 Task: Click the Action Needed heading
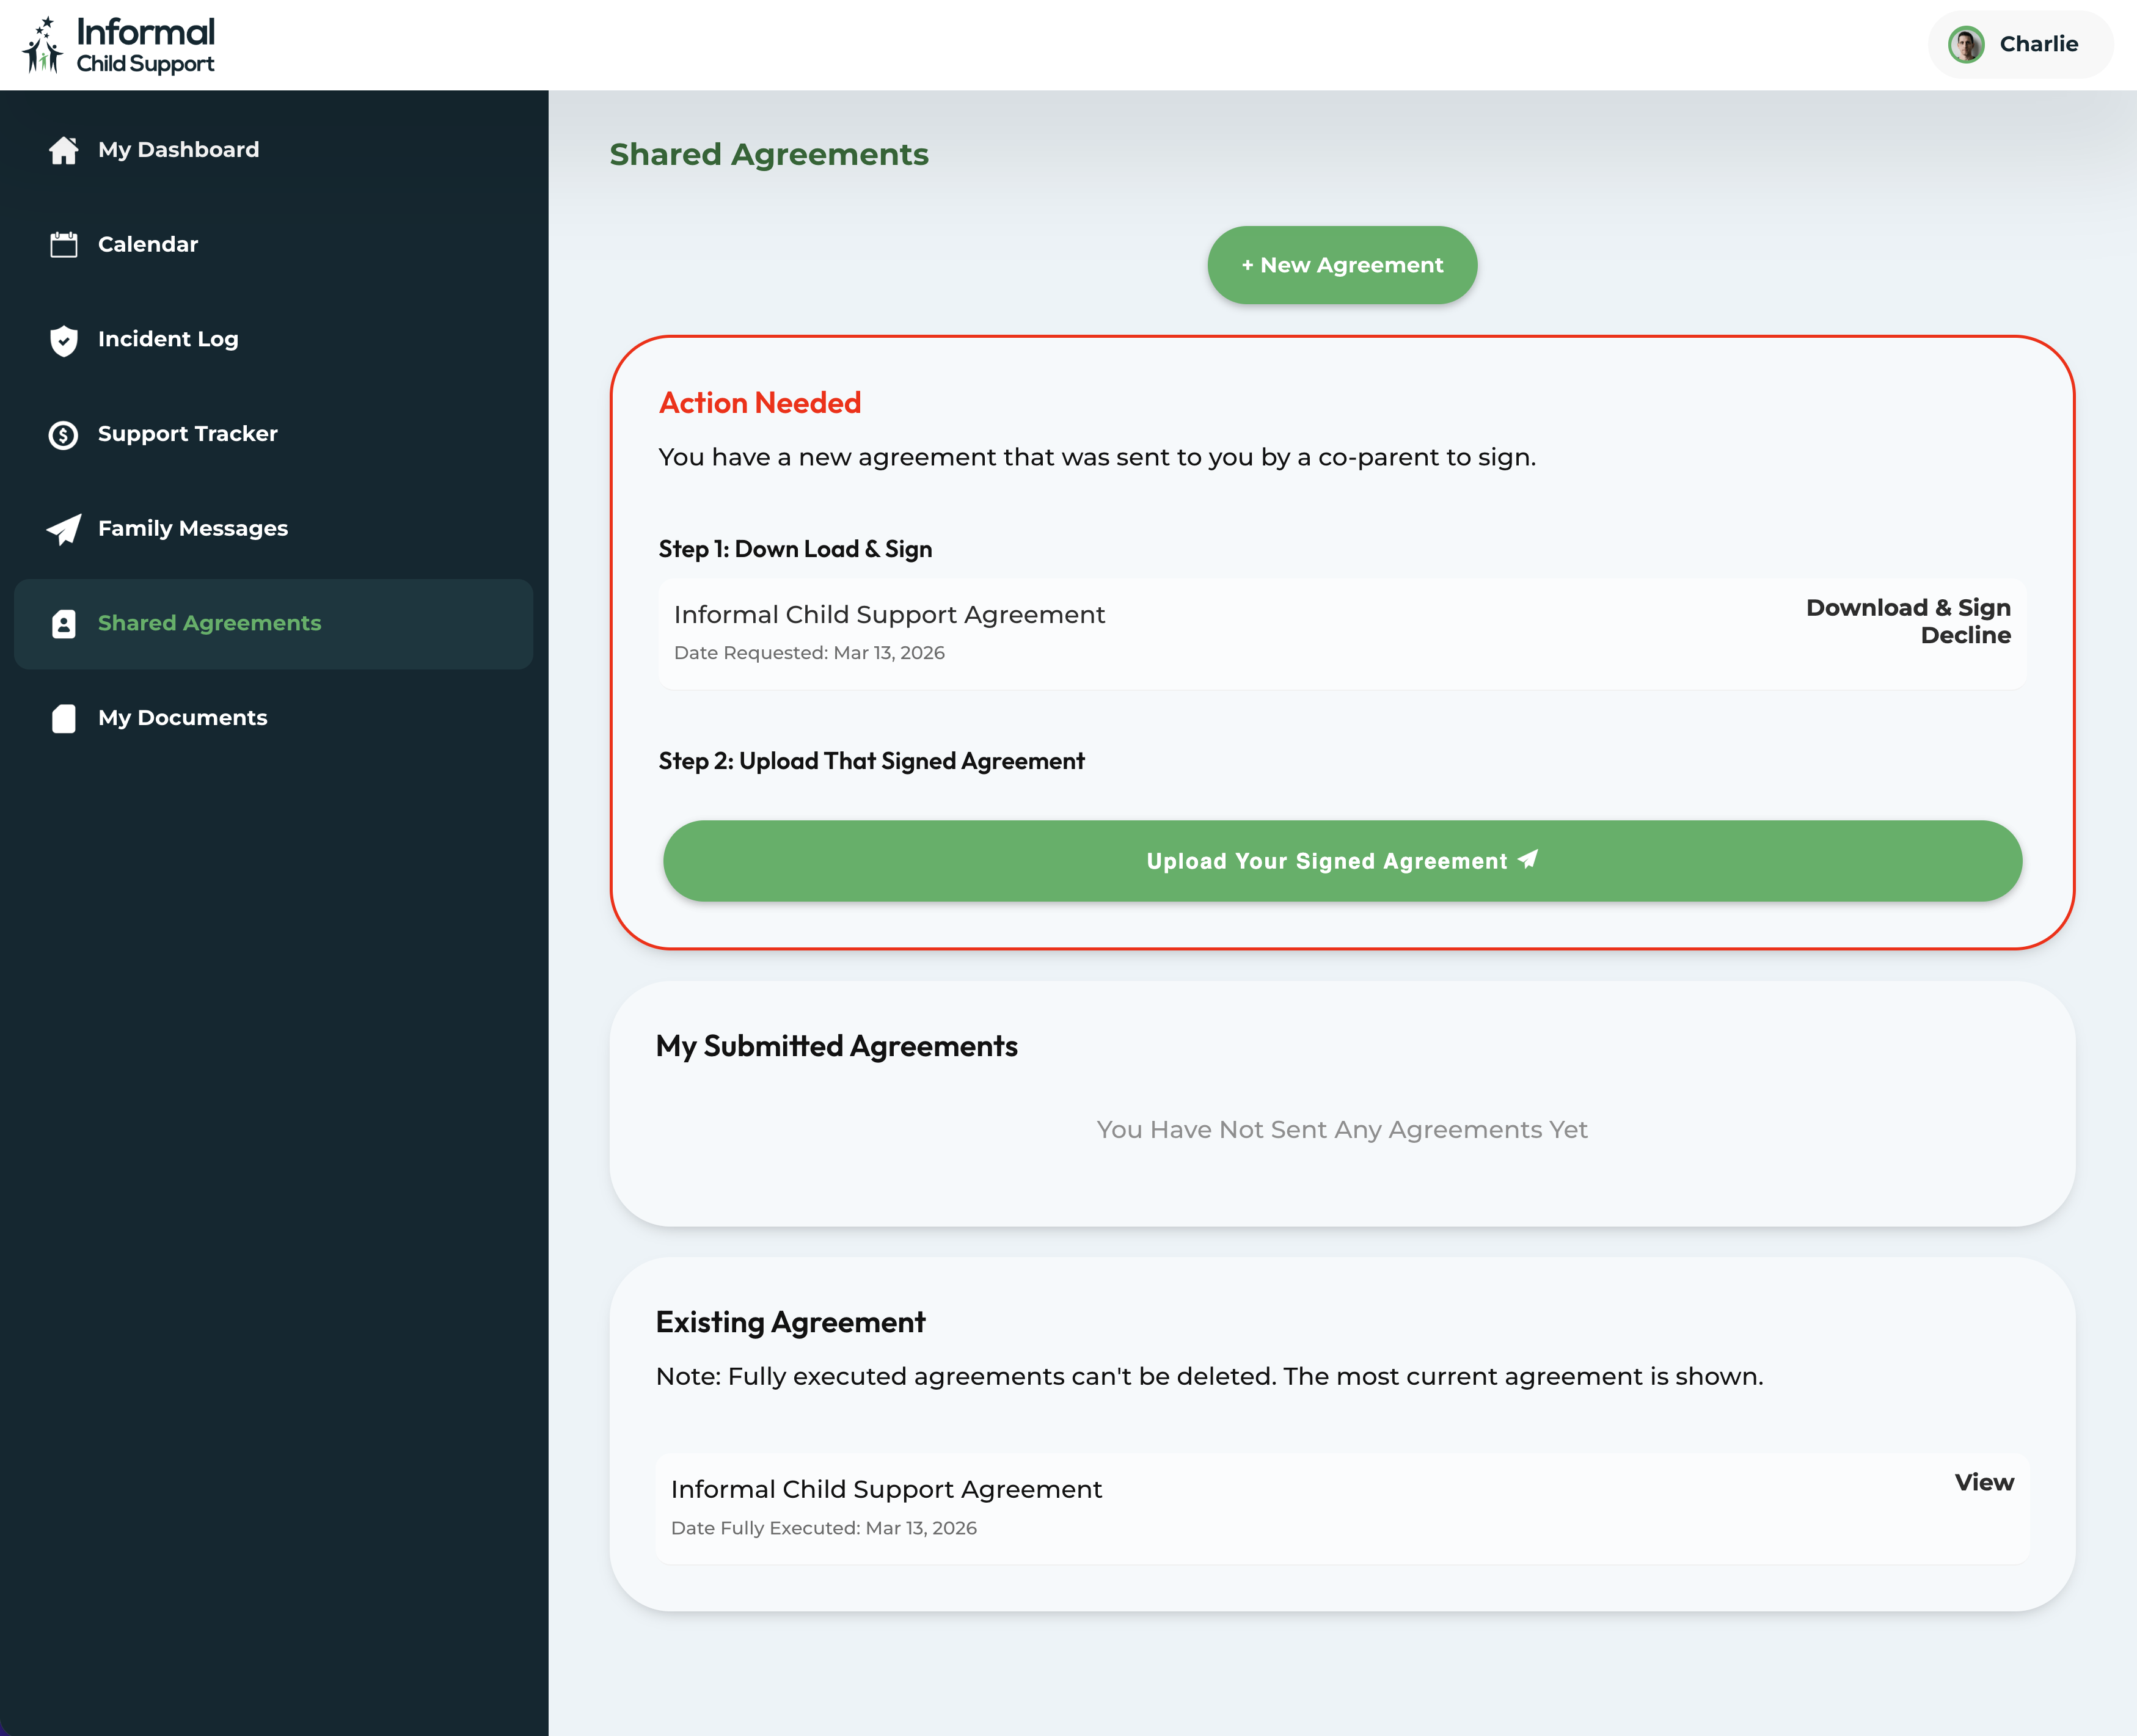(760, 403)
